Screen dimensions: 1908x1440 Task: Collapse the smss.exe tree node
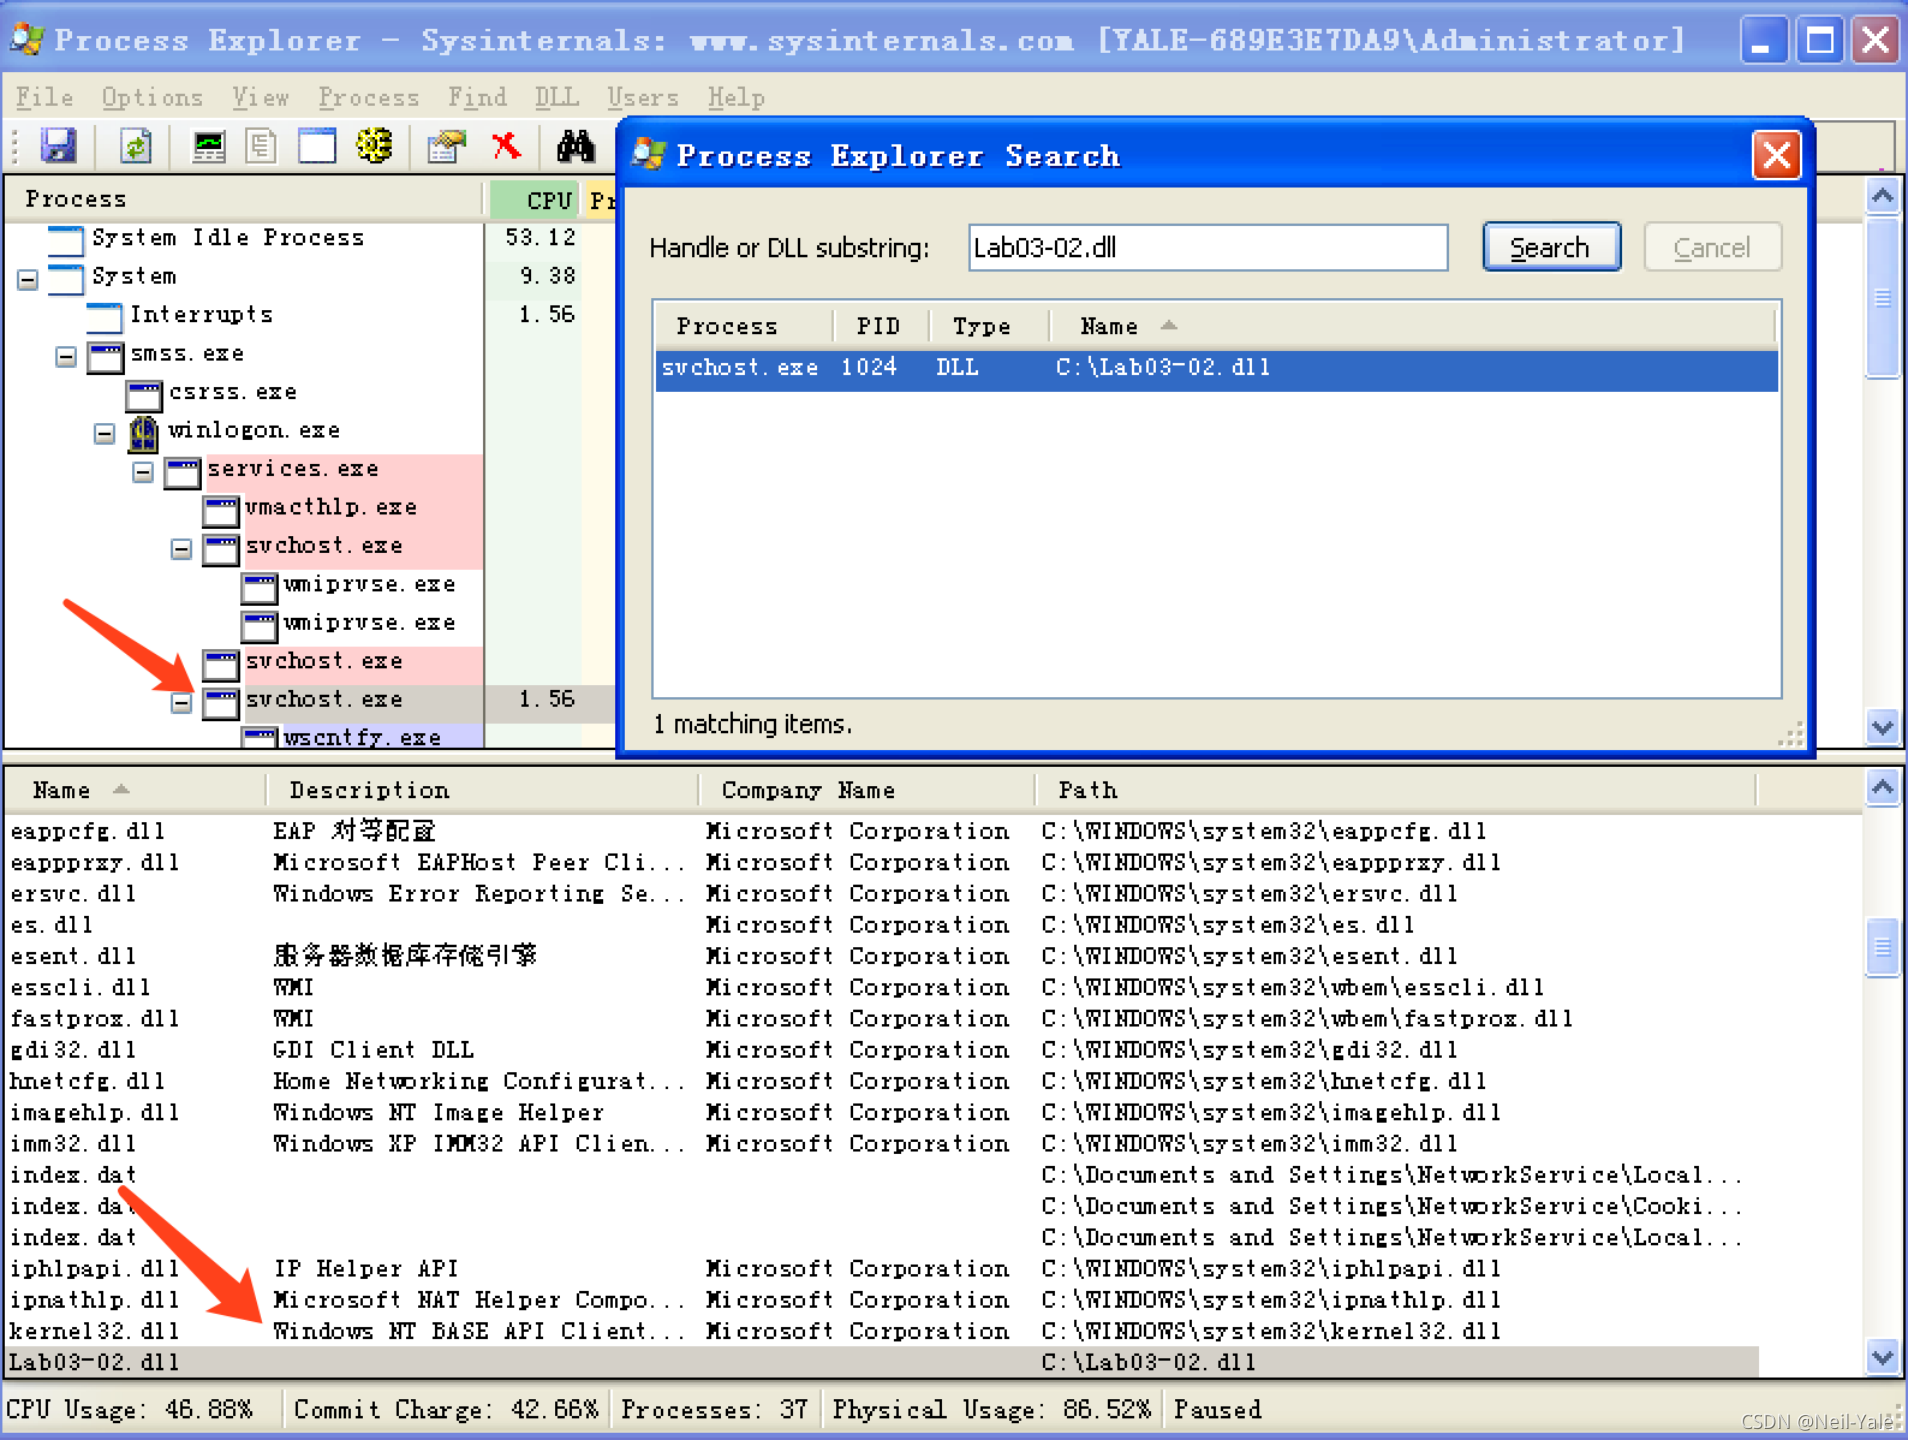click(x=66, y=357)
